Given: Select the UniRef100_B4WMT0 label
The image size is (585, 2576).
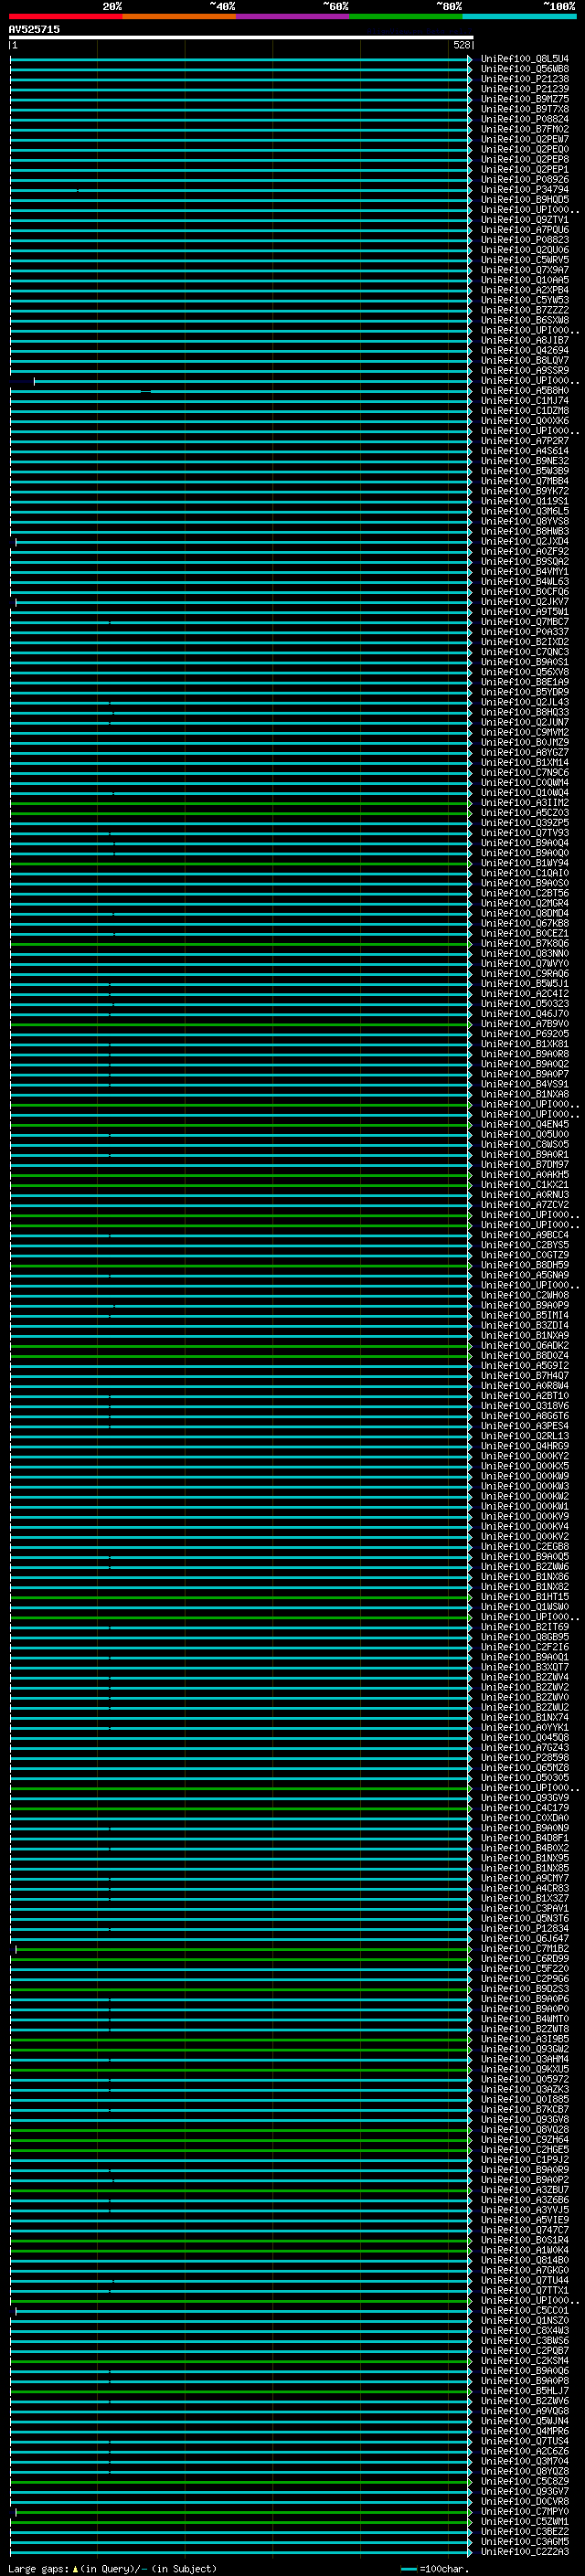Looking at the screenshot, I should point(525,2019).
